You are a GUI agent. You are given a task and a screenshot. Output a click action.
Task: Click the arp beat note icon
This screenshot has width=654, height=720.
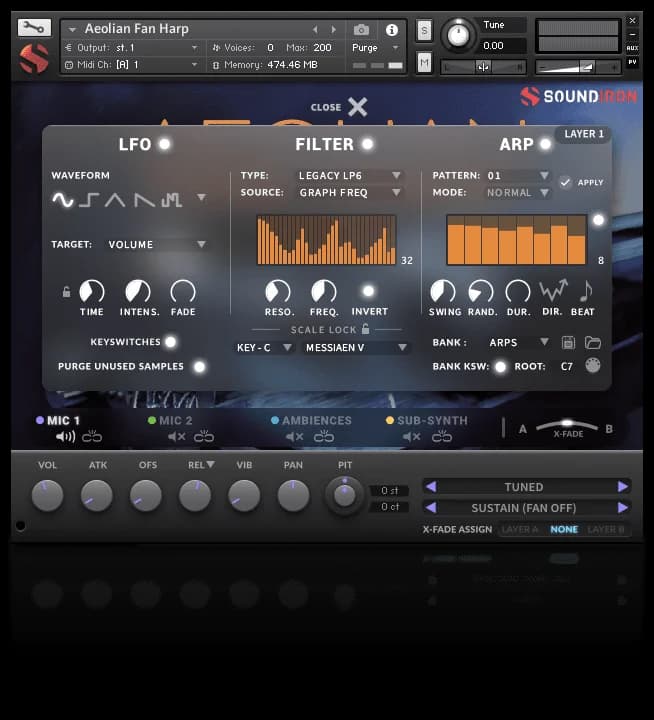pos(586,291)
